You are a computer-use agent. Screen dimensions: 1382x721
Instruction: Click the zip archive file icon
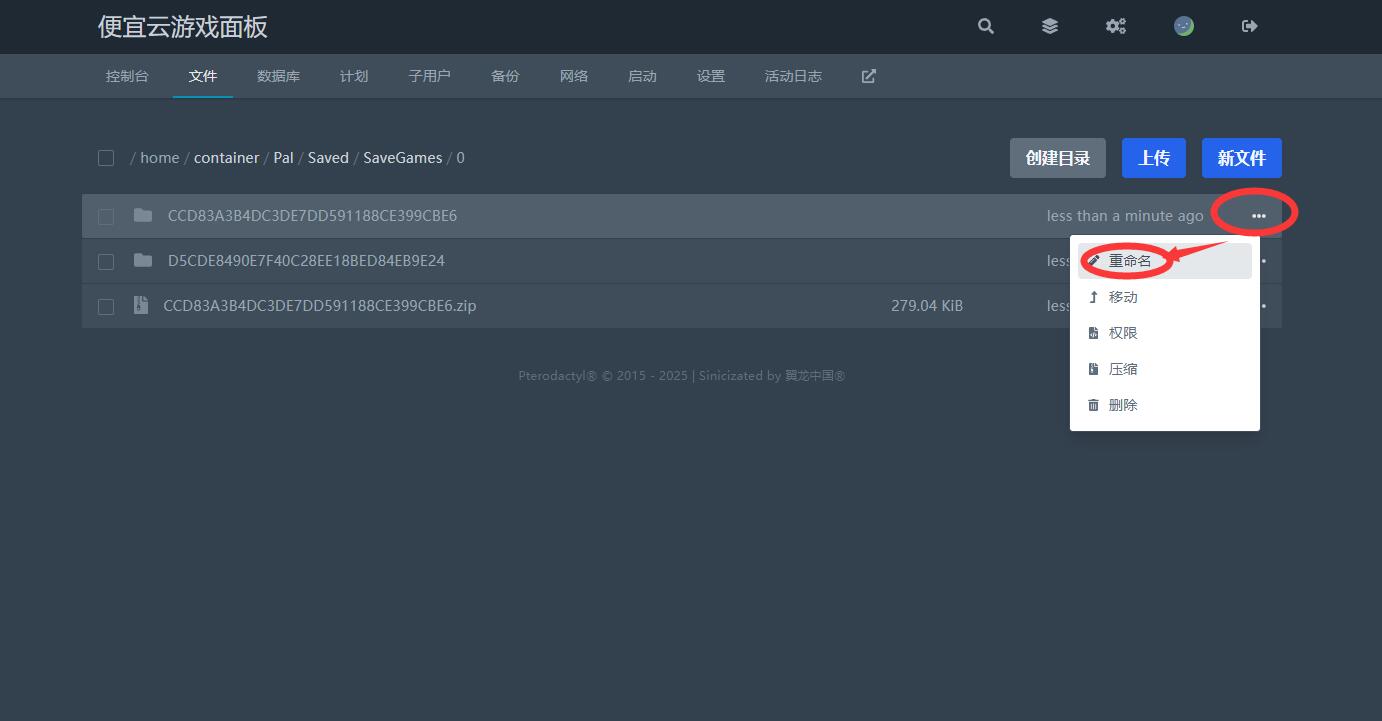click(x=141, y=305)
